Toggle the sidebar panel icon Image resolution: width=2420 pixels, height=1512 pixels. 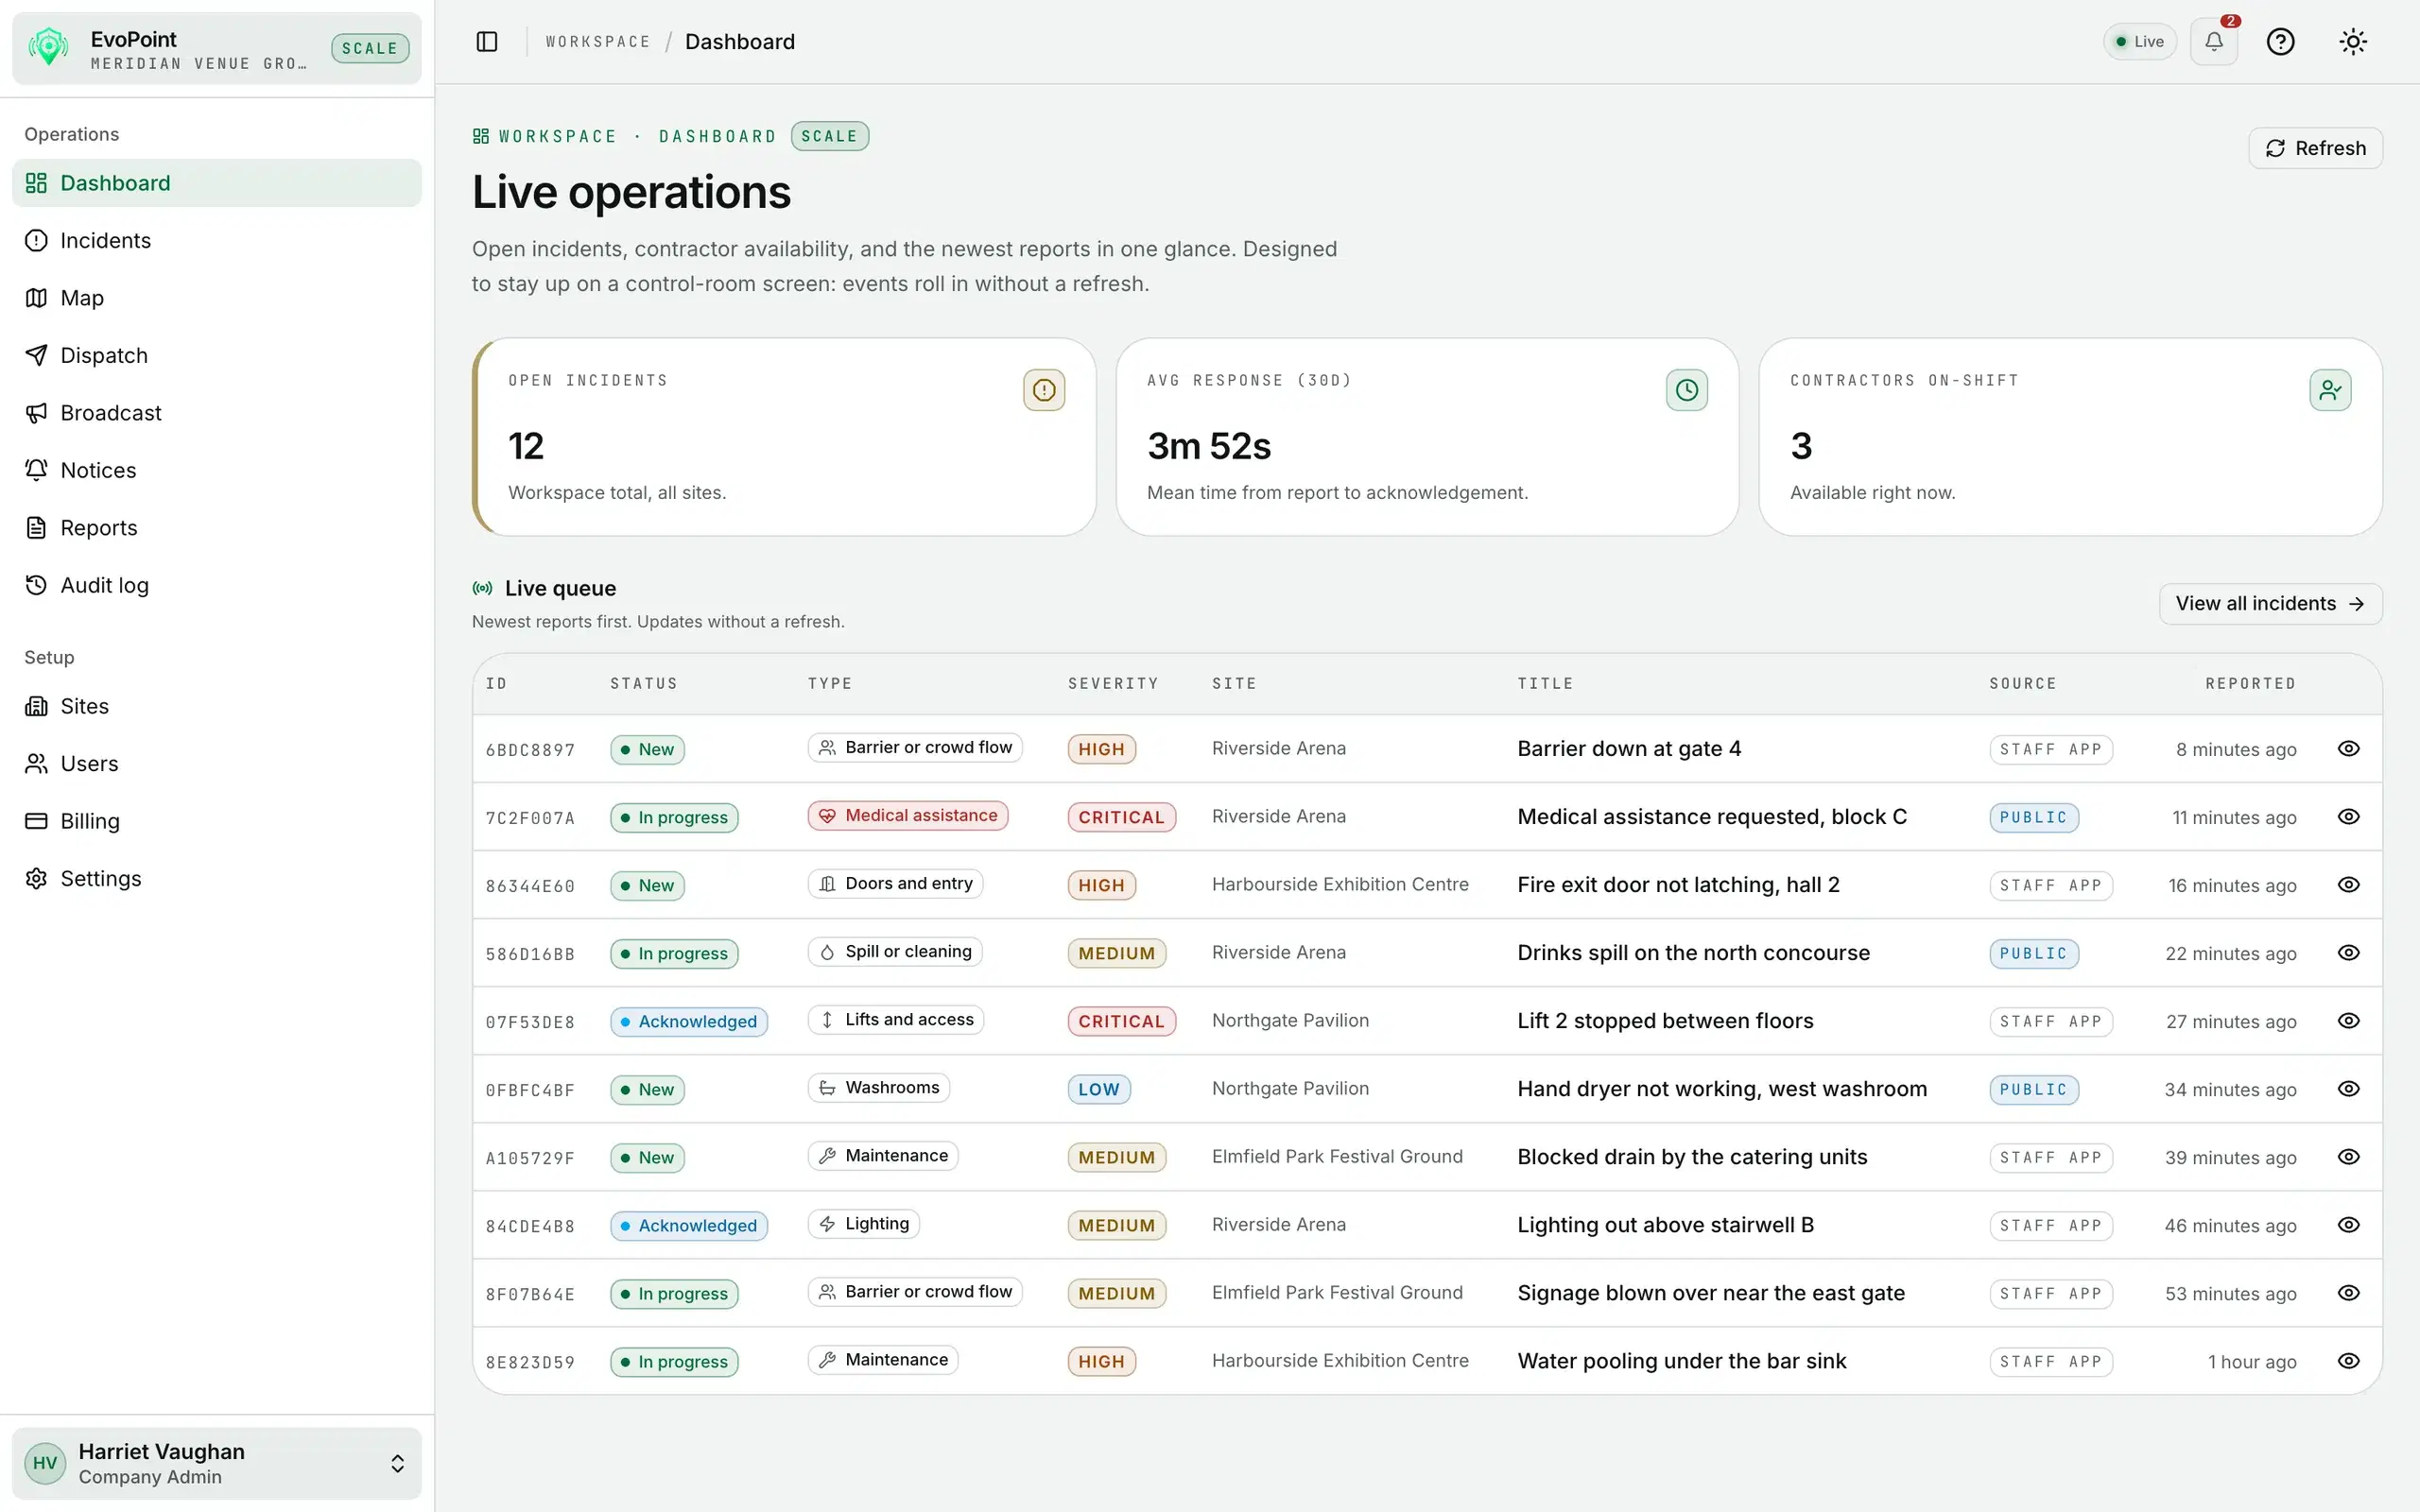tap(487, 42)
